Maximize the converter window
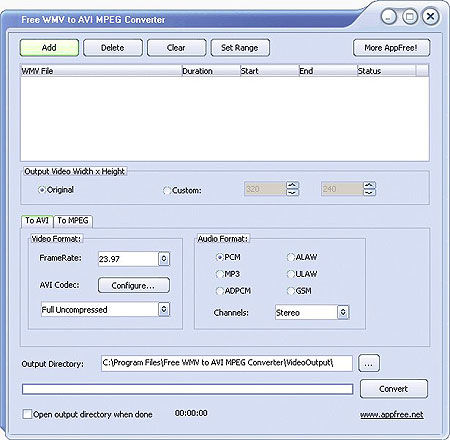450x440 pixels. (x=410, y=16)
